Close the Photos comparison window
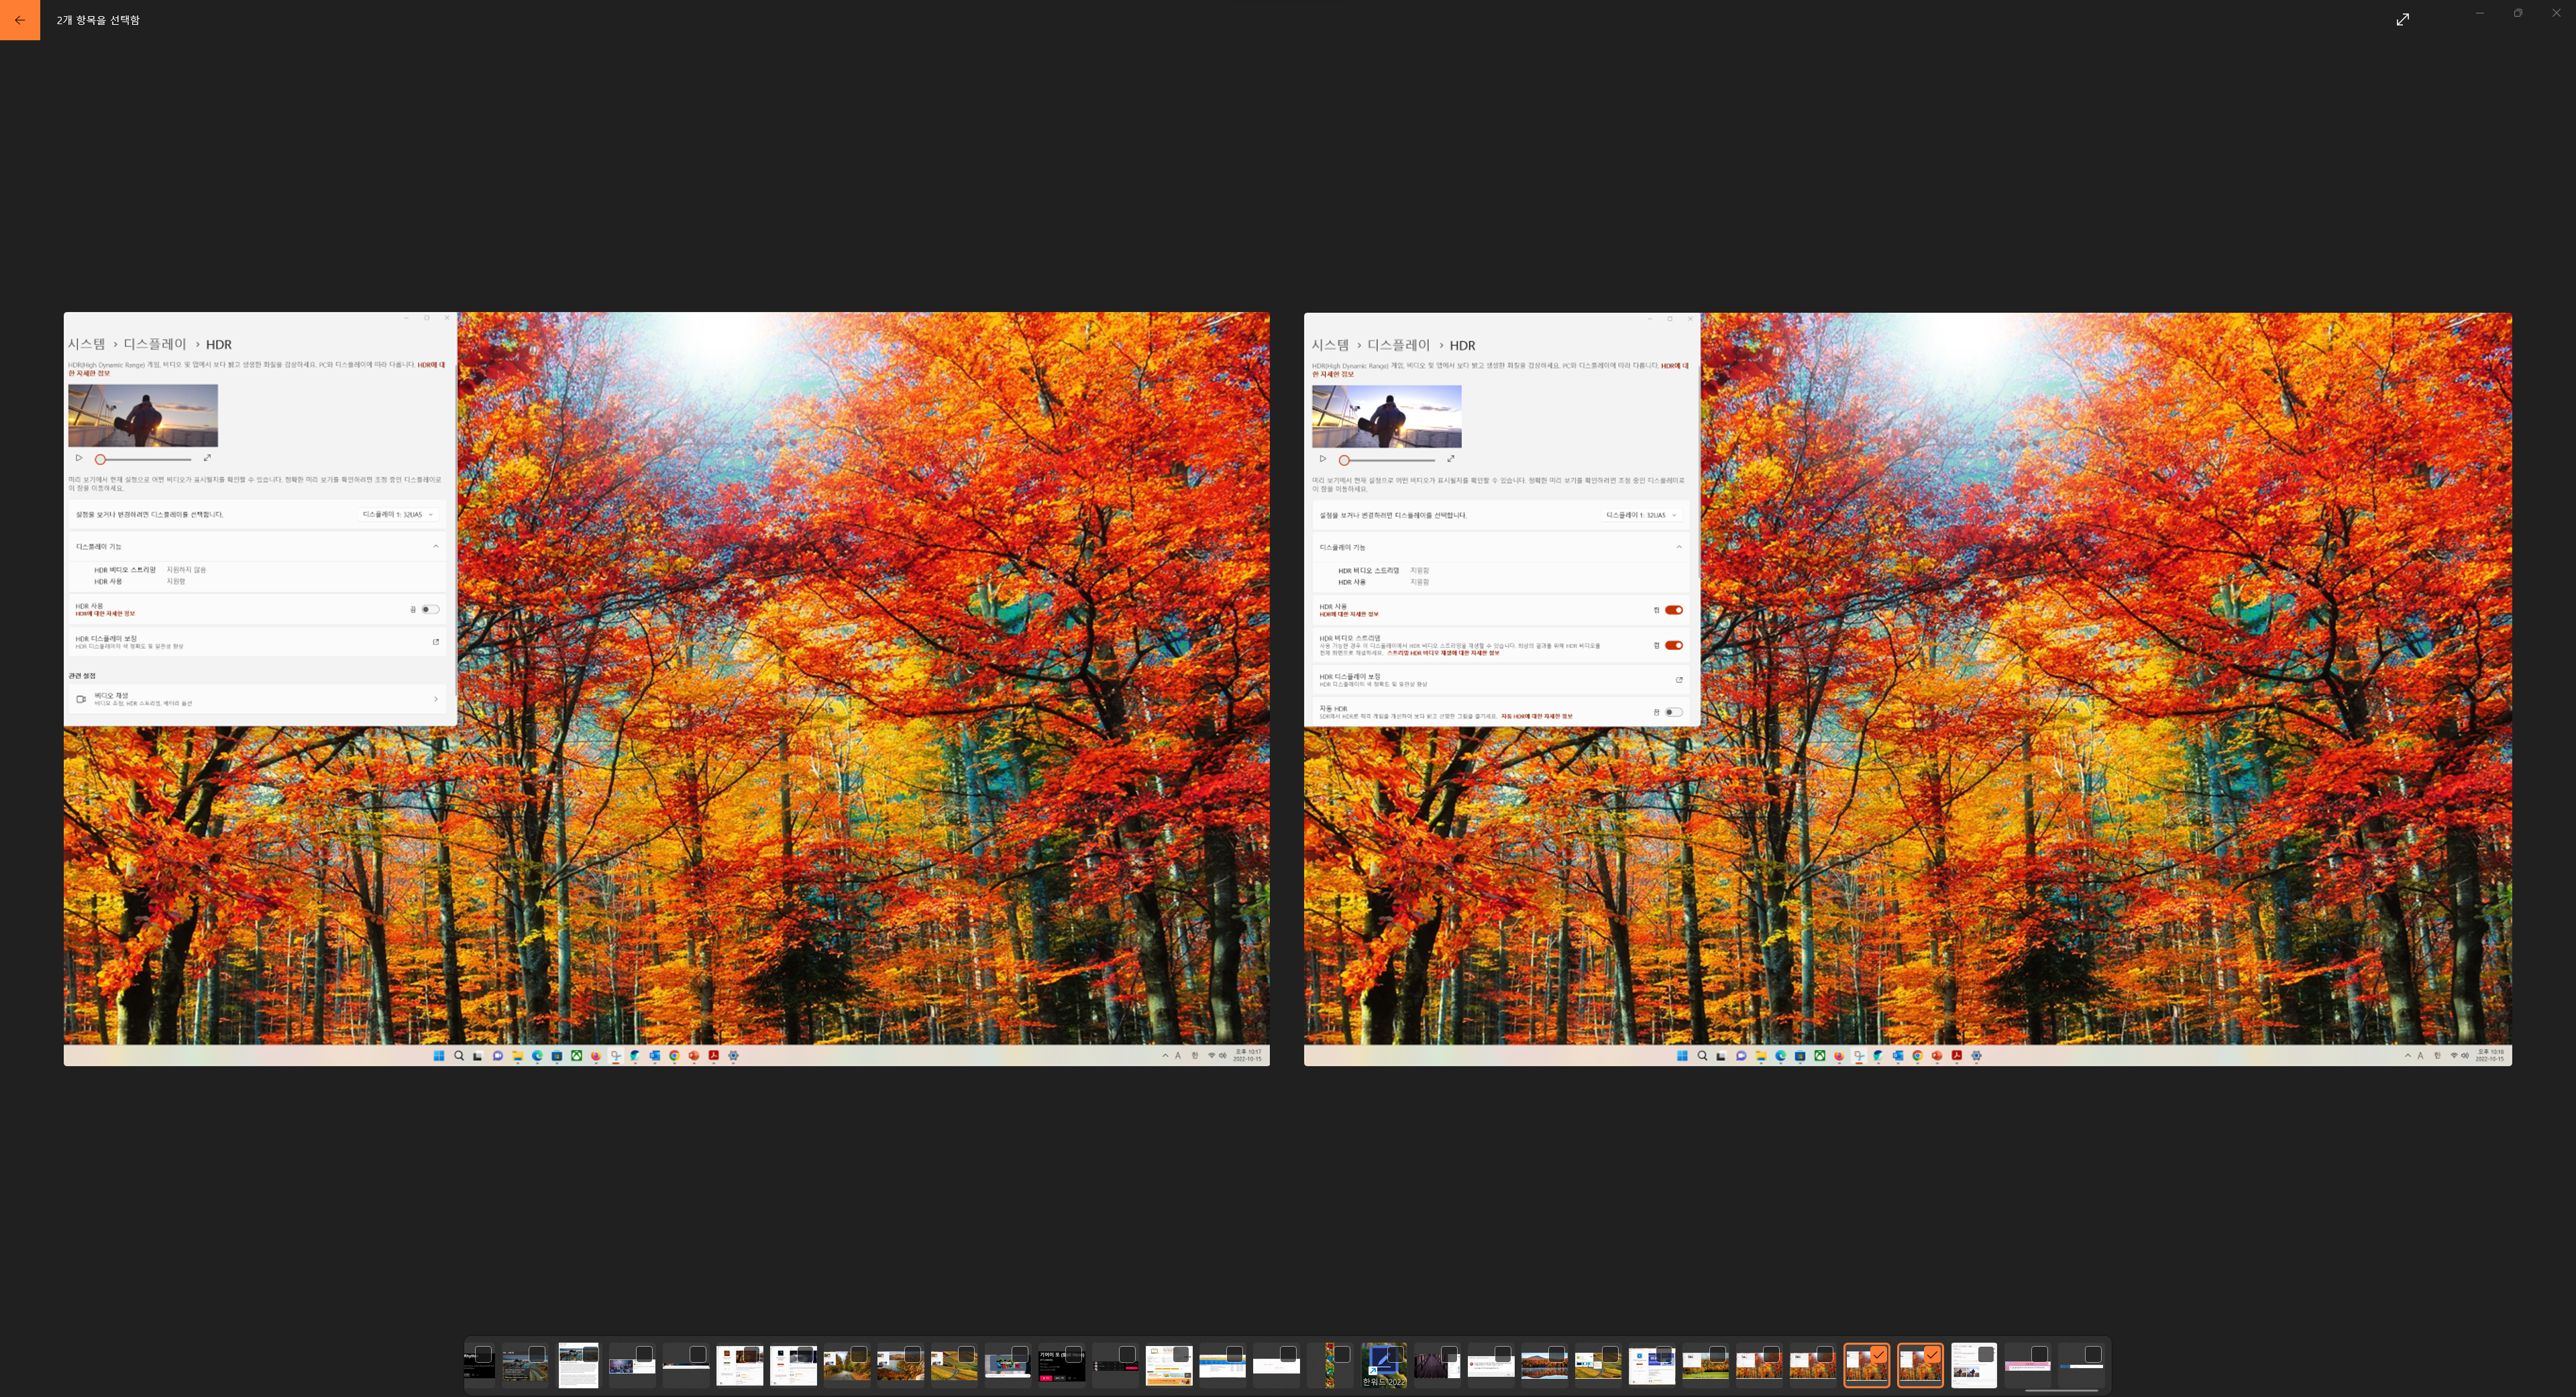This screenshot has height=1397, width=2576. click(x=2556, y=13)
